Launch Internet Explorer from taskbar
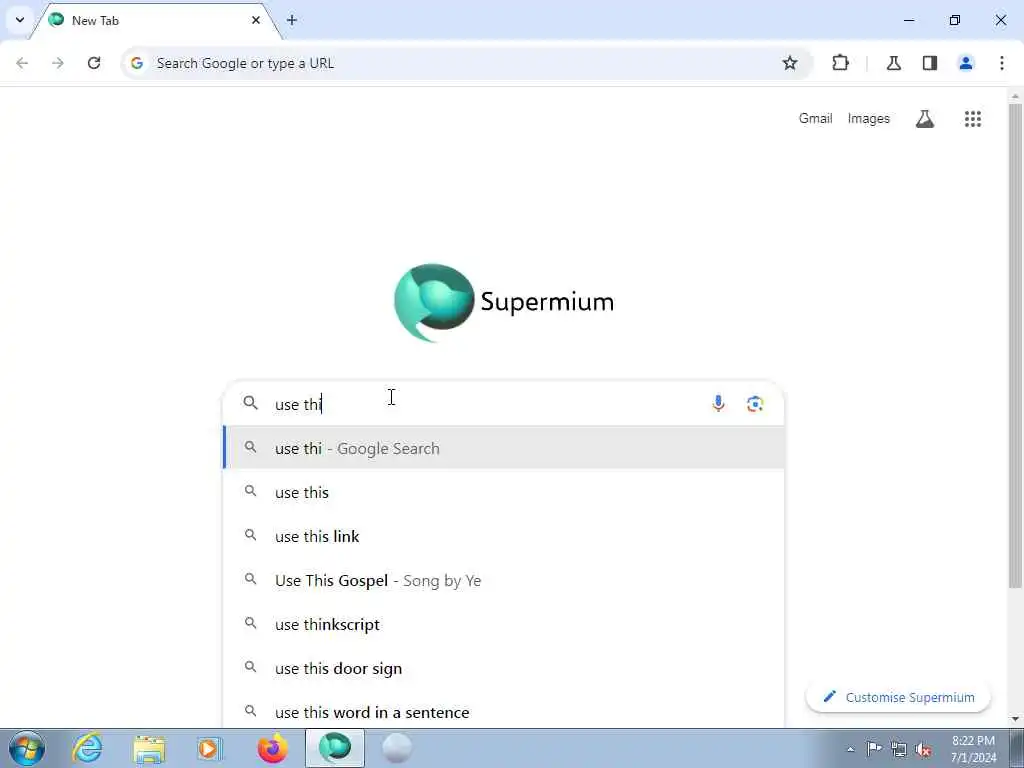Viewport: 1024px width, 768px height. (88, 748)
